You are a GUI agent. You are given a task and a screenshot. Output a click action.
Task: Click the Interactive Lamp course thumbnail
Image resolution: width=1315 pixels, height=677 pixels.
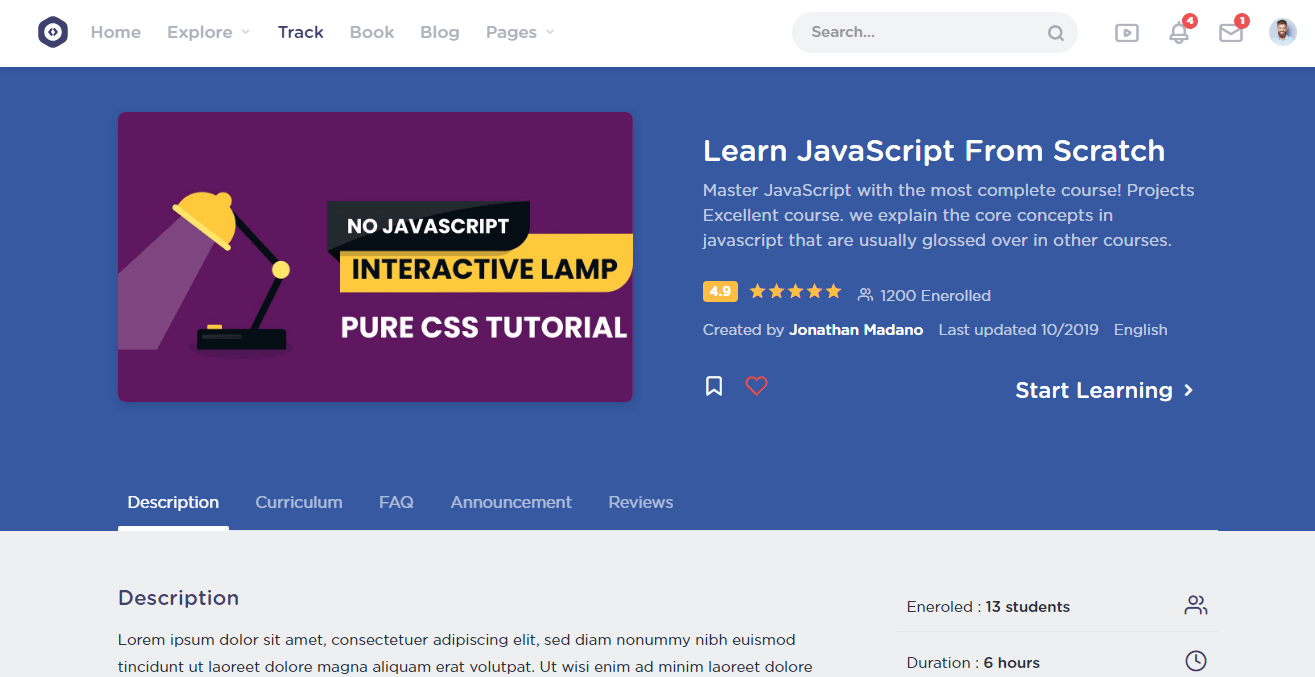coord(375,257)
